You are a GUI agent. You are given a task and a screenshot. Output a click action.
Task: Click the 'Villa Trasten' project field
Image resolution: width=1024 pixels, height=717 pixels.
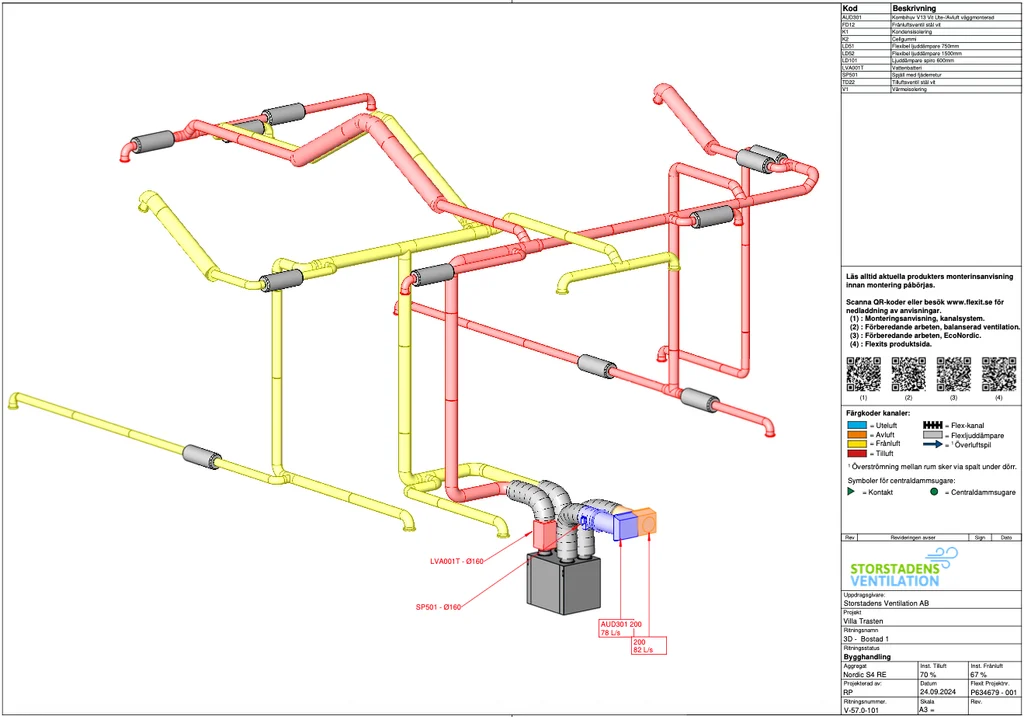863,622
